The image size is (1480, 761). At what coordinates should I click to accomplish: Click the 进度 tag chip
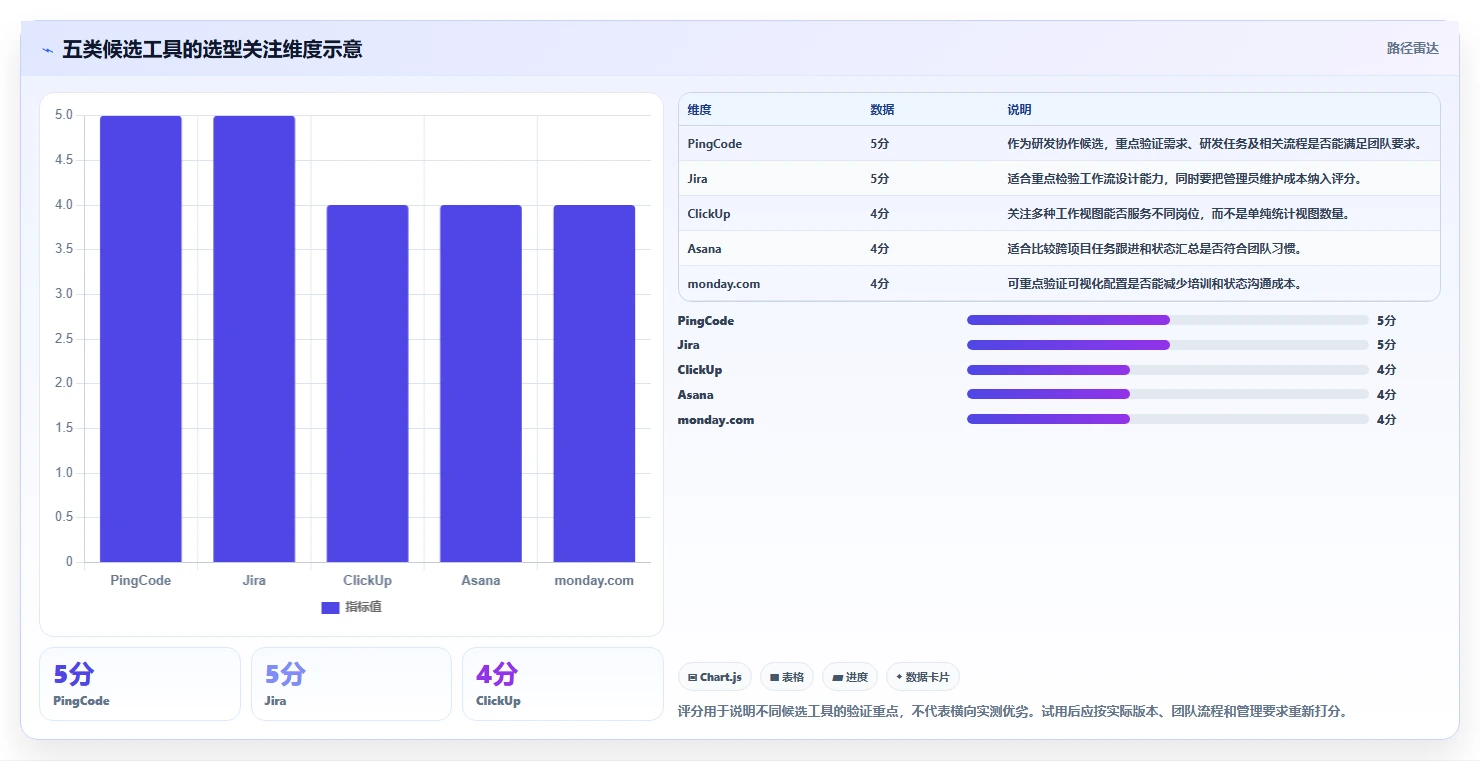coord(850,677)
